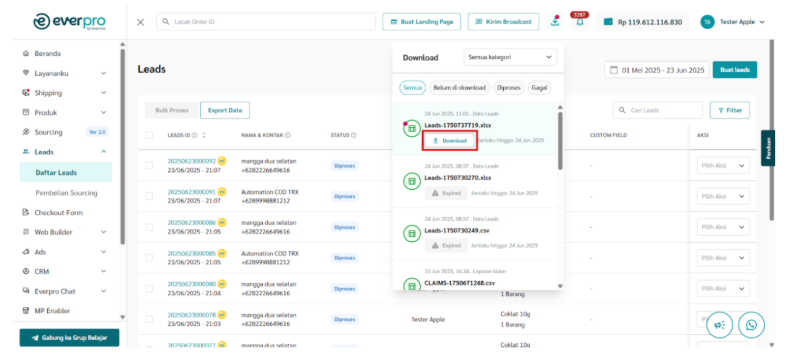Select the Gagal filter chip
The image size is (789, 360).
[x=539, y=88]
